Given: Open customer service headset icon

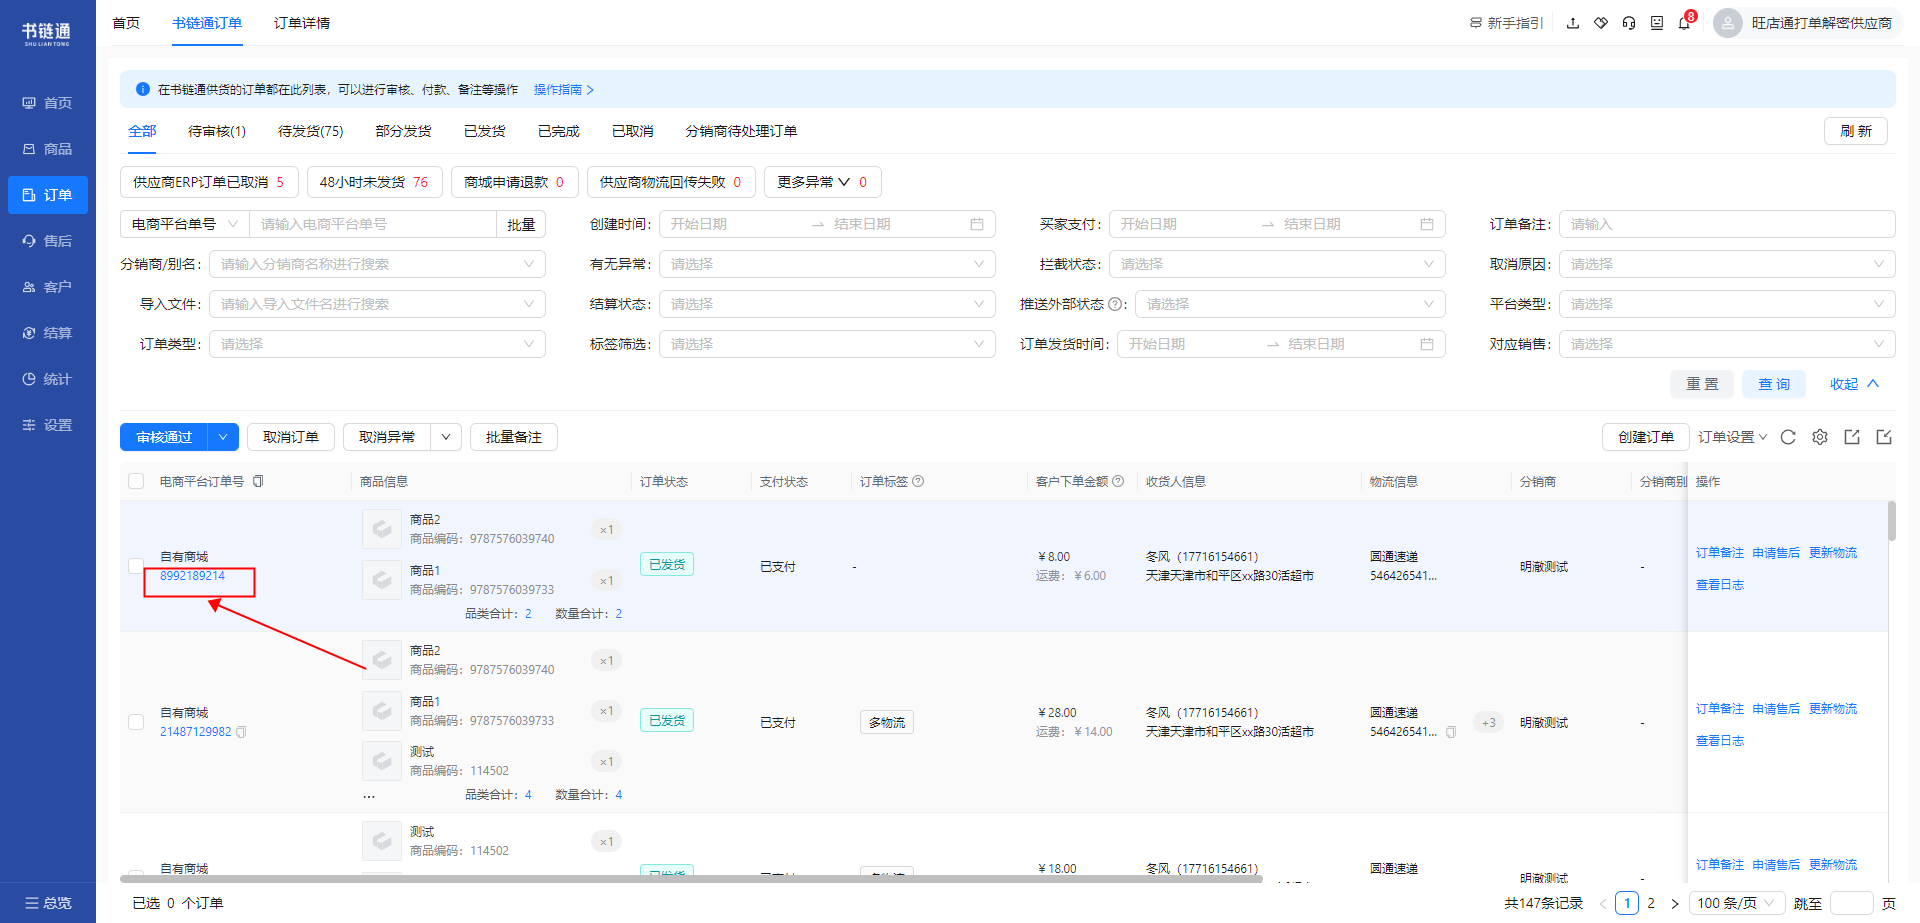Looking at the screenshot, I should coord(1629,23).
